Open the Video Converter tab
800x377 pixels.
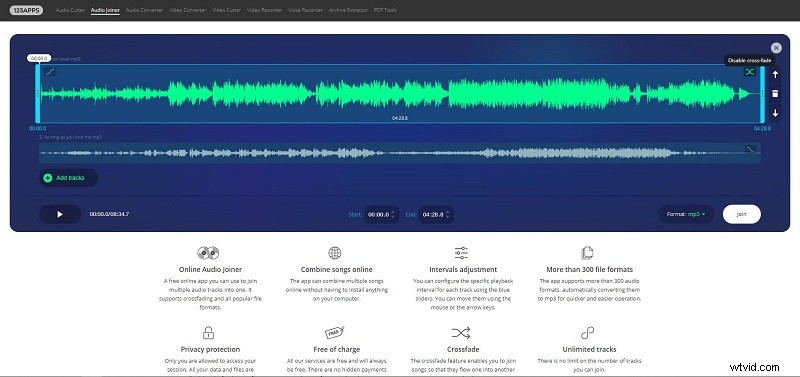point(187,10)
